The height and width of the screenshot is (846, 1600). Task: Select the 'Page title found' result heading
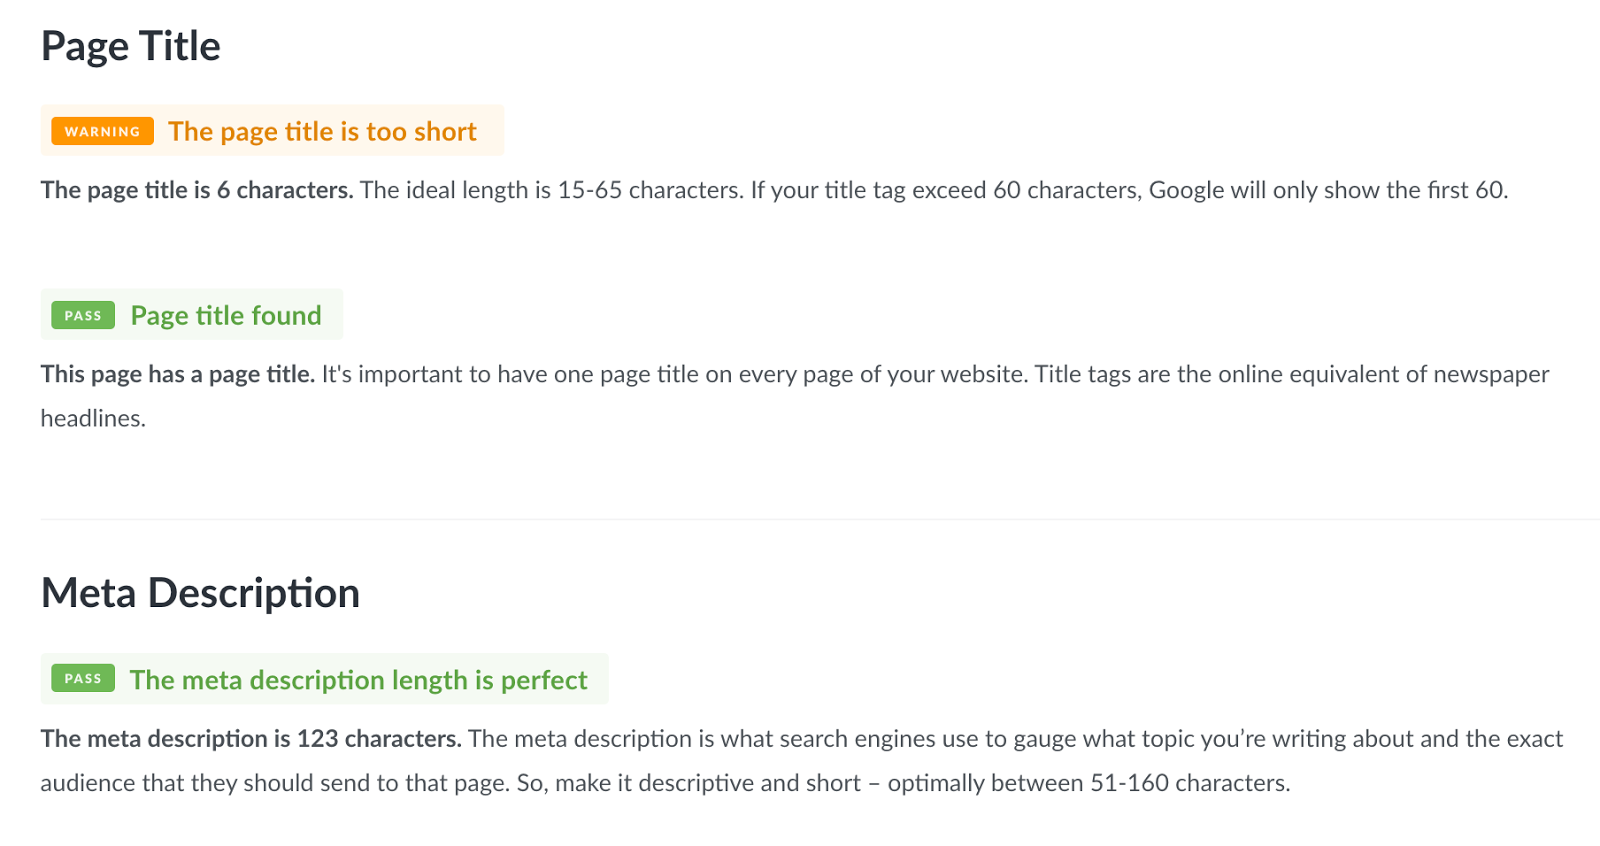pyautogui.click(x=226, y=315)
